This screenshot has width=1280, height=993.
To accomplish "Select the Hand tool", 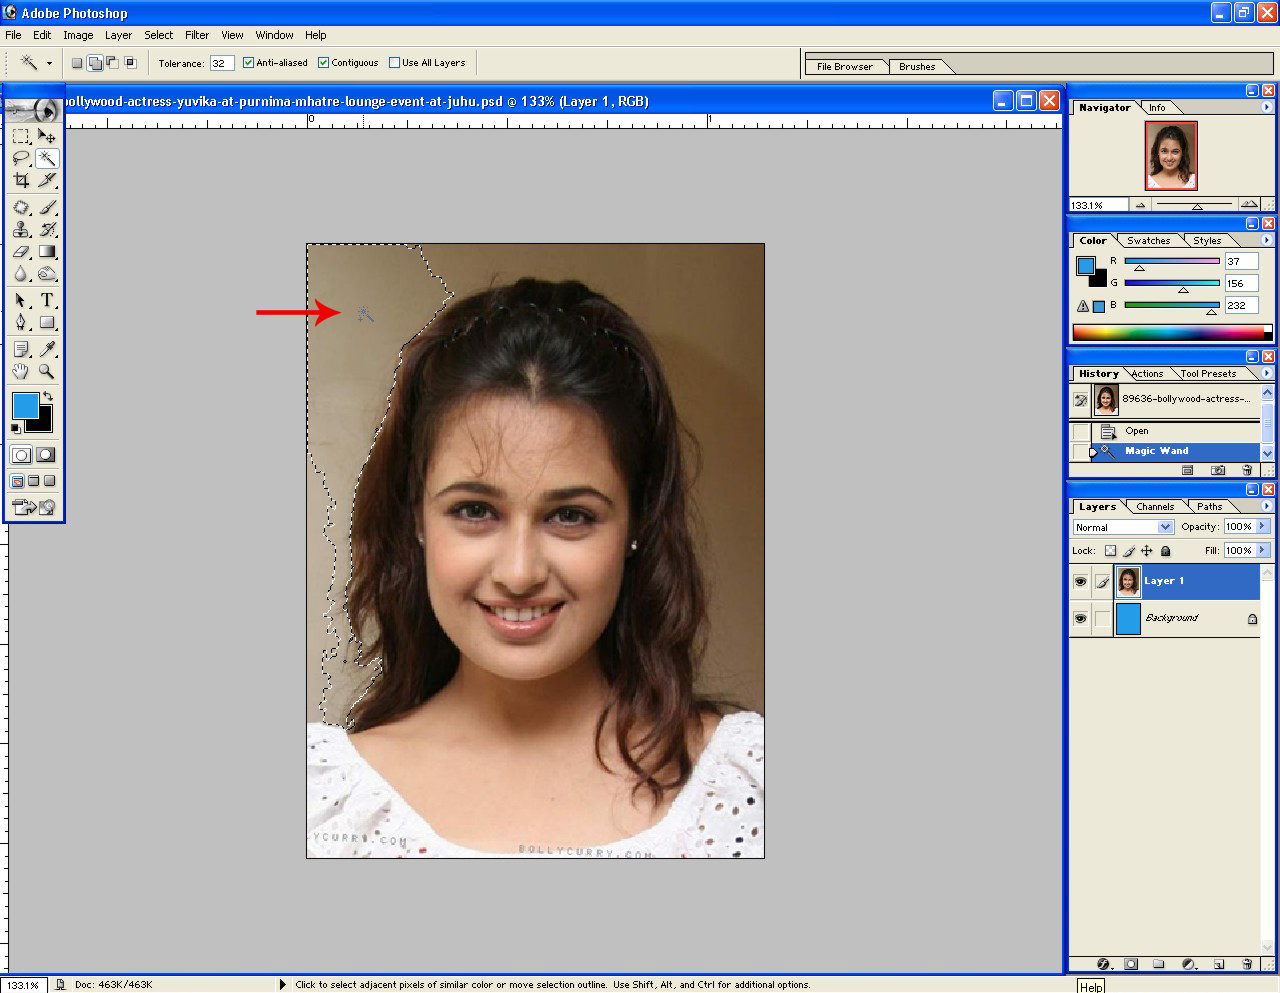I will 21,371.
